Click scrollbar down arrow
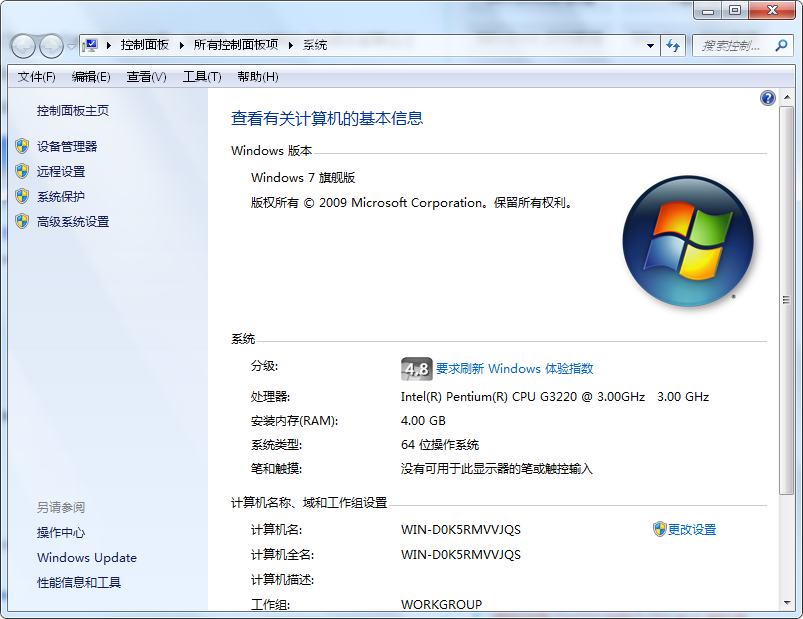This screenshot has height=619, width=803. tap(787, 603)
